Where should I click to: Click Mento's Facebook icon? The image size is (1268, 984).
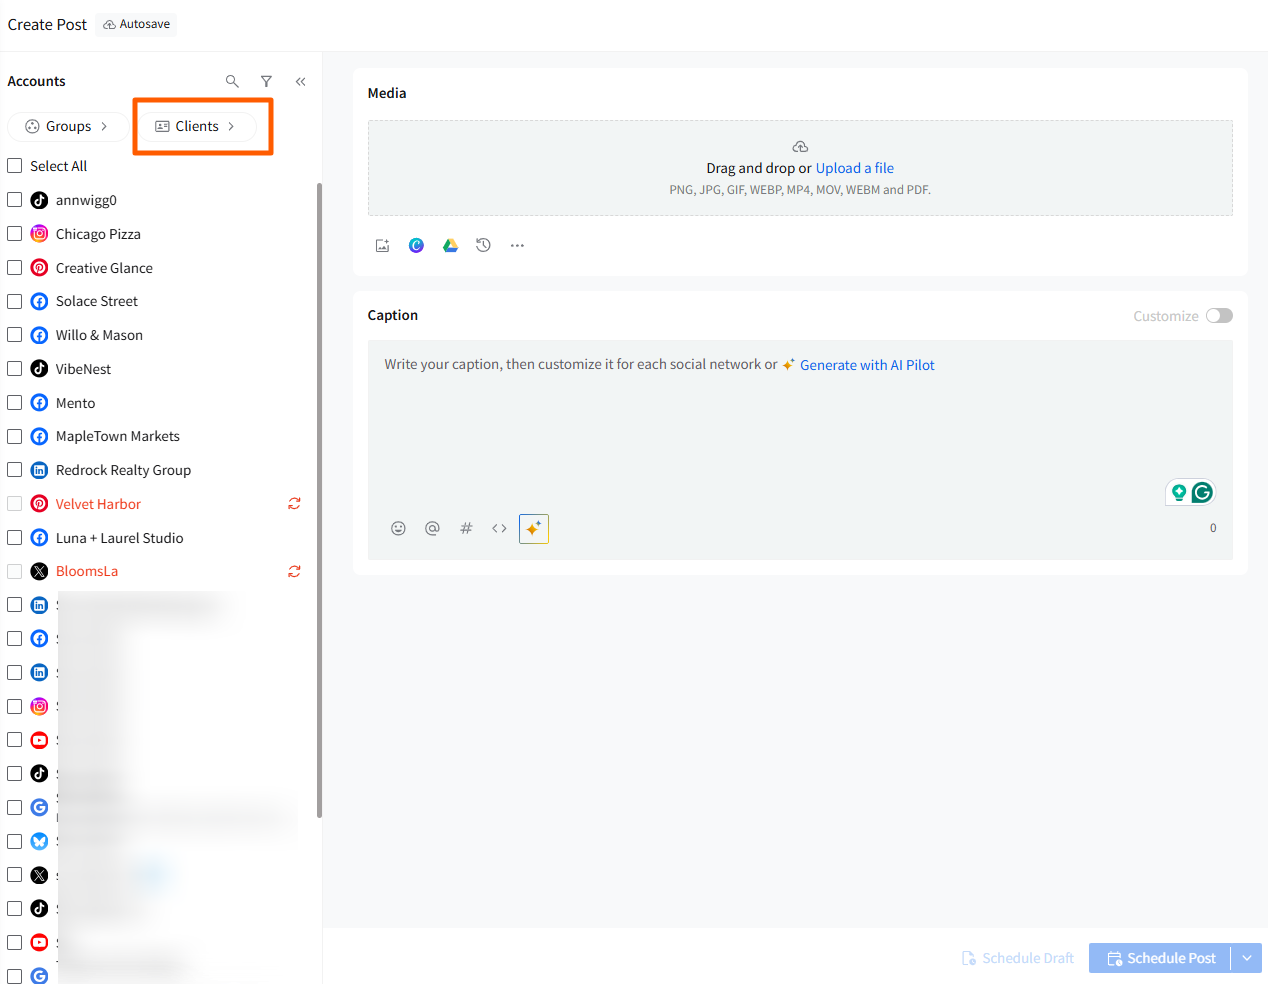click(x=39, y=403)
